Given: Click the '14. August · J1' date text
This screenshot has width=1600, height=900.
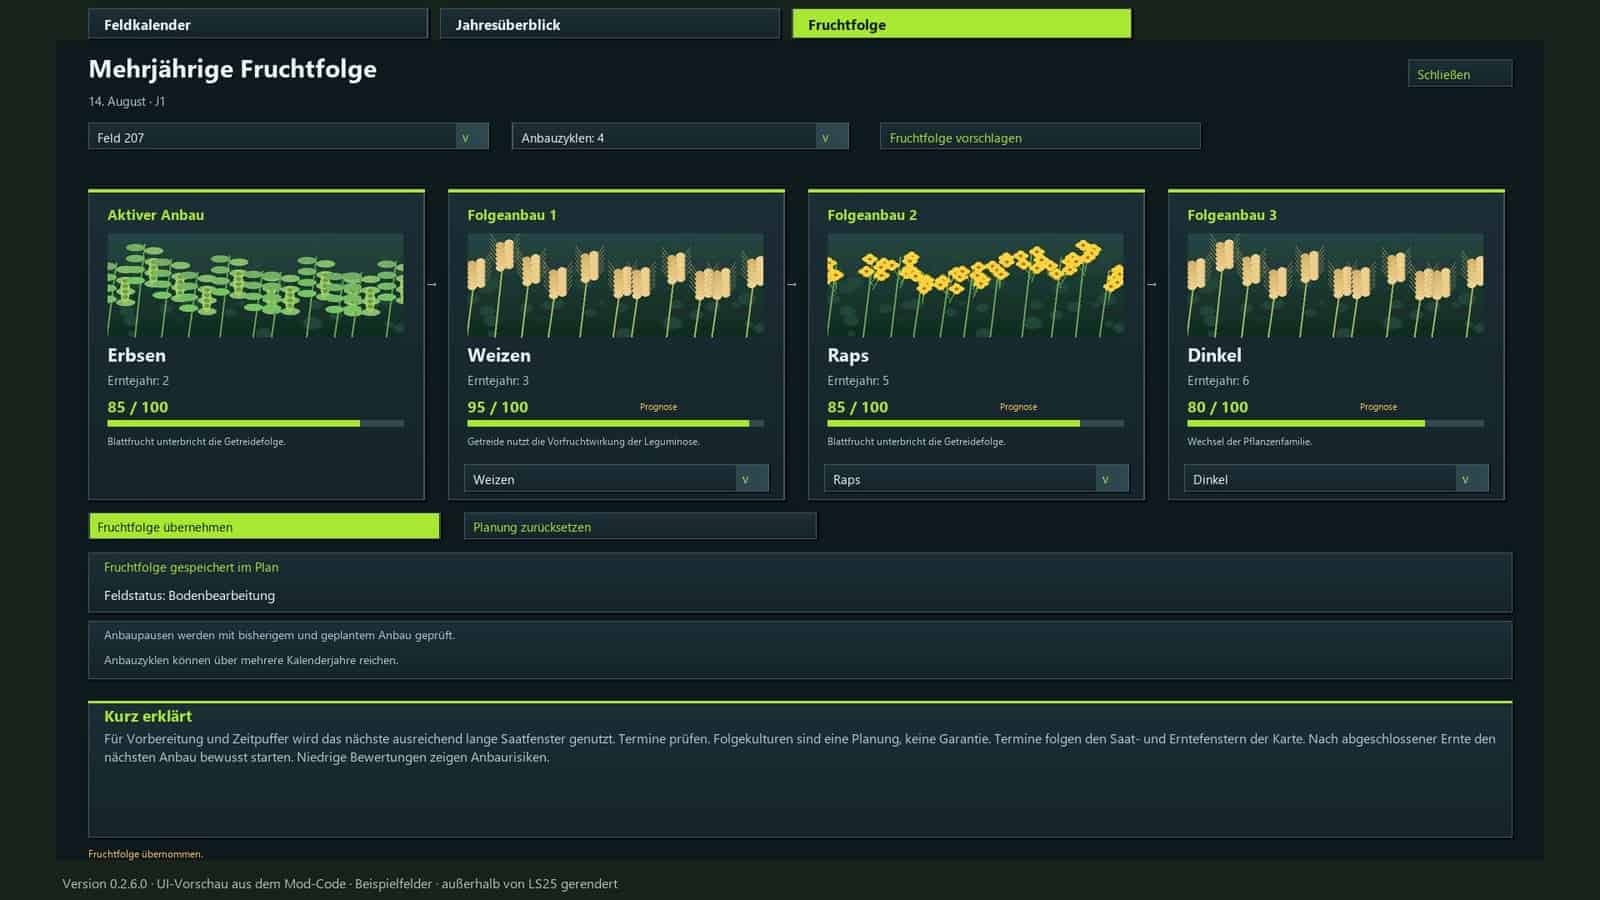Looking at the screenshot, I should [x=127, y=101].
